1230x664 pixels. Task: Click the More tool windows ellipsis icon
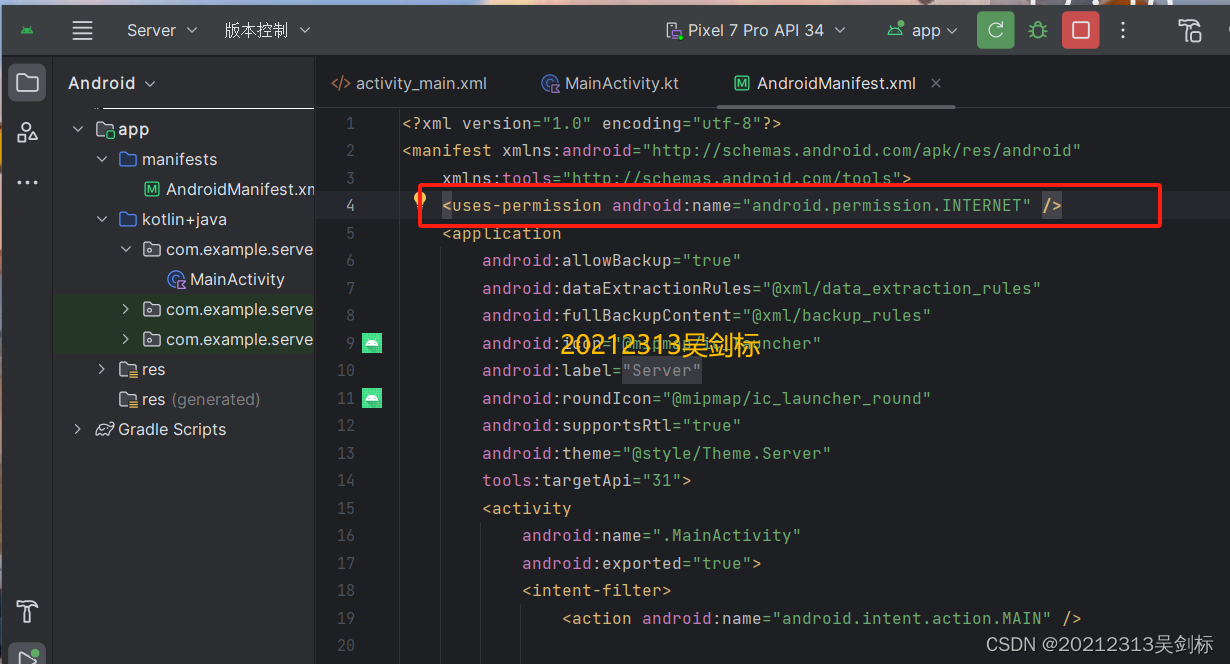[x=26, y=182]
